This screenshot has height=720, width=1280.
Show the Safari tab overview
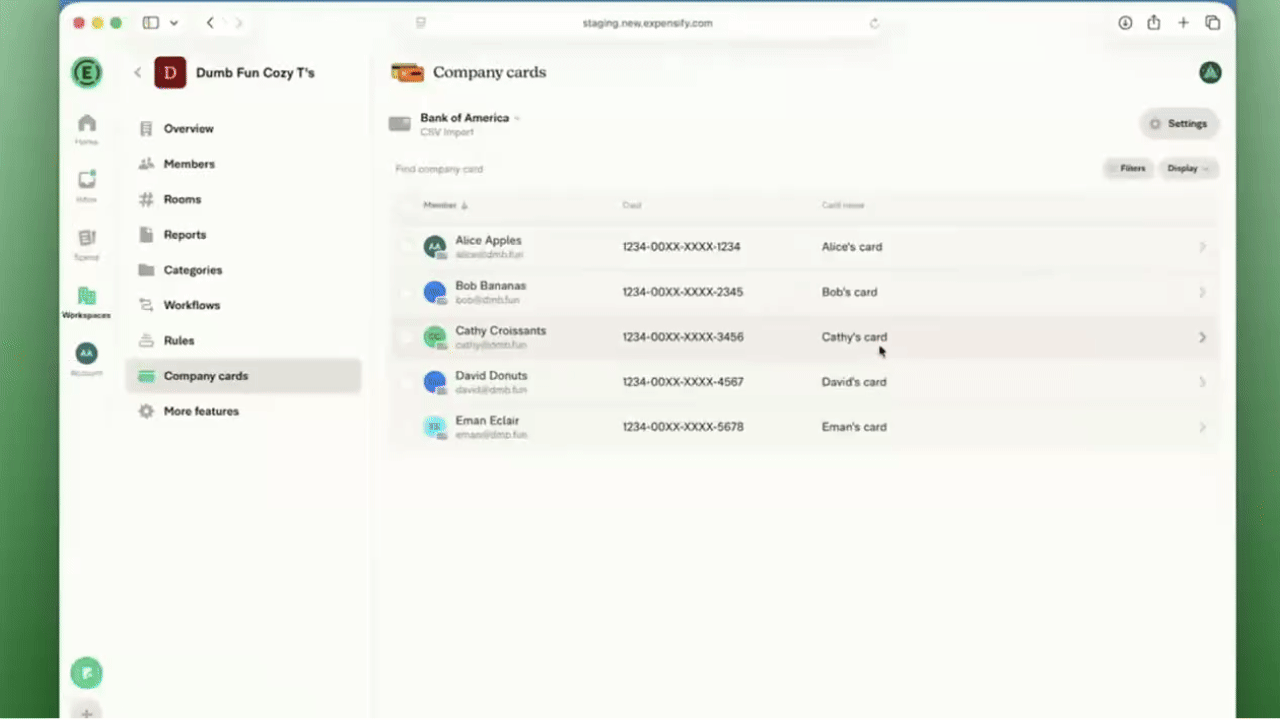click(1213, 23)
